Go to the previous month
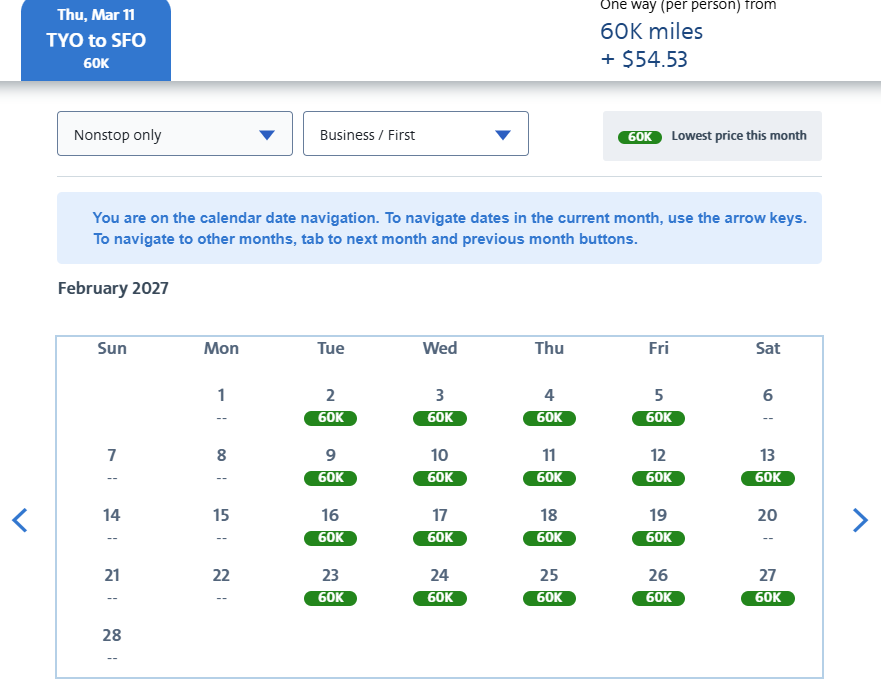 tap(20, 520)
